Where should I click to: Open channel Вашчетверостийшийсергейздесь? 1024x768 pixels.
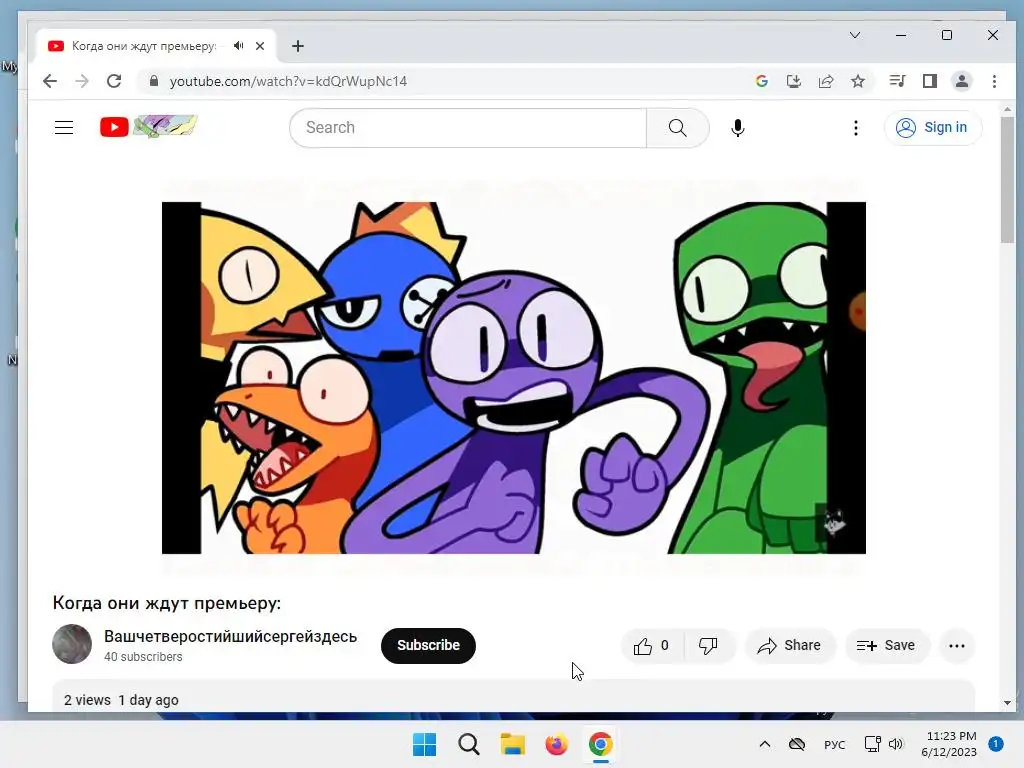(231, 636)
